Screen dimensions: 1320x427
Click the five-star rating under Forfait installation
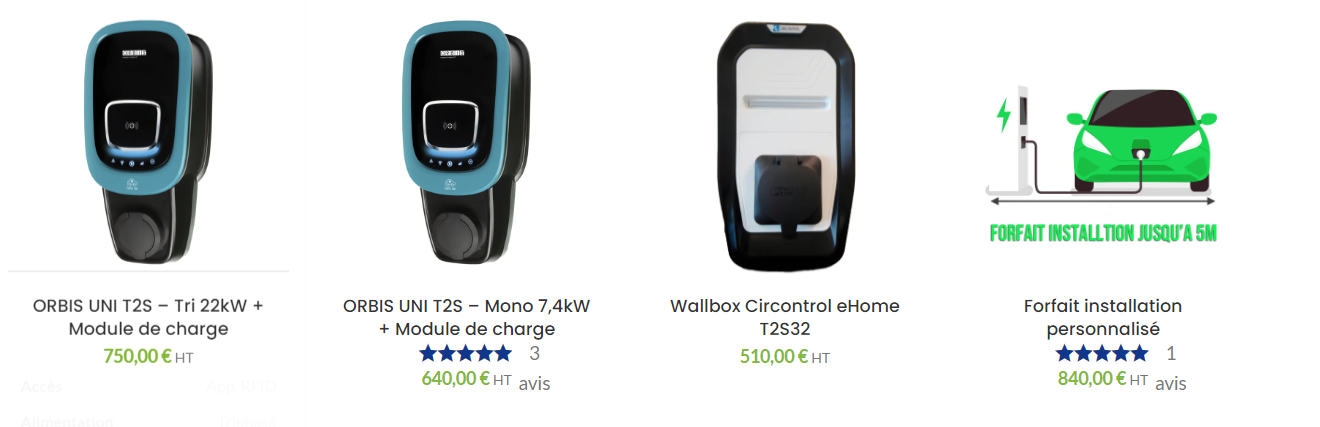[x=1102, y=353]
